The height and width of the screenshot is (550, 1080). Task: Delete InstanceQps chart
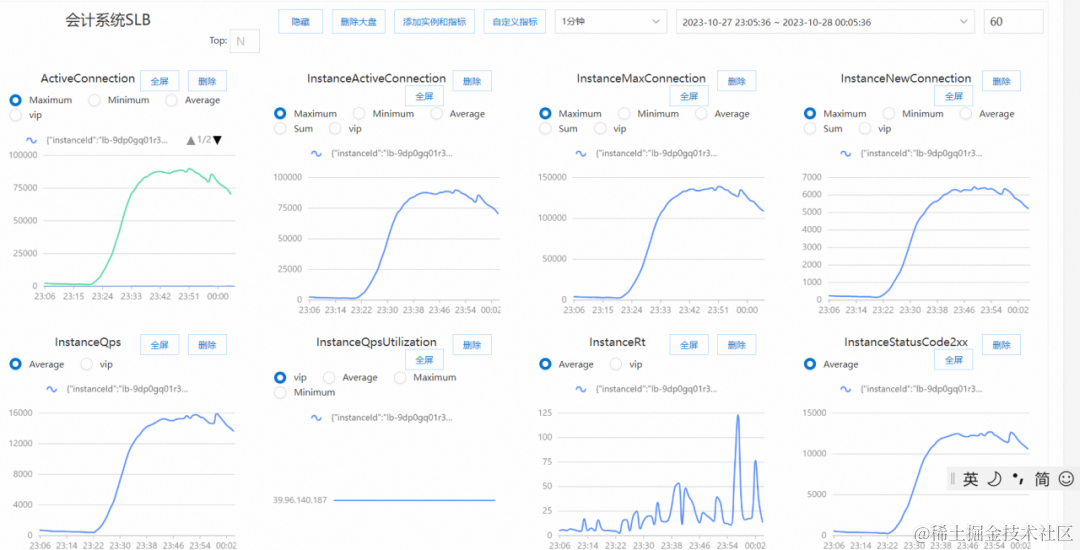(207, 345)
